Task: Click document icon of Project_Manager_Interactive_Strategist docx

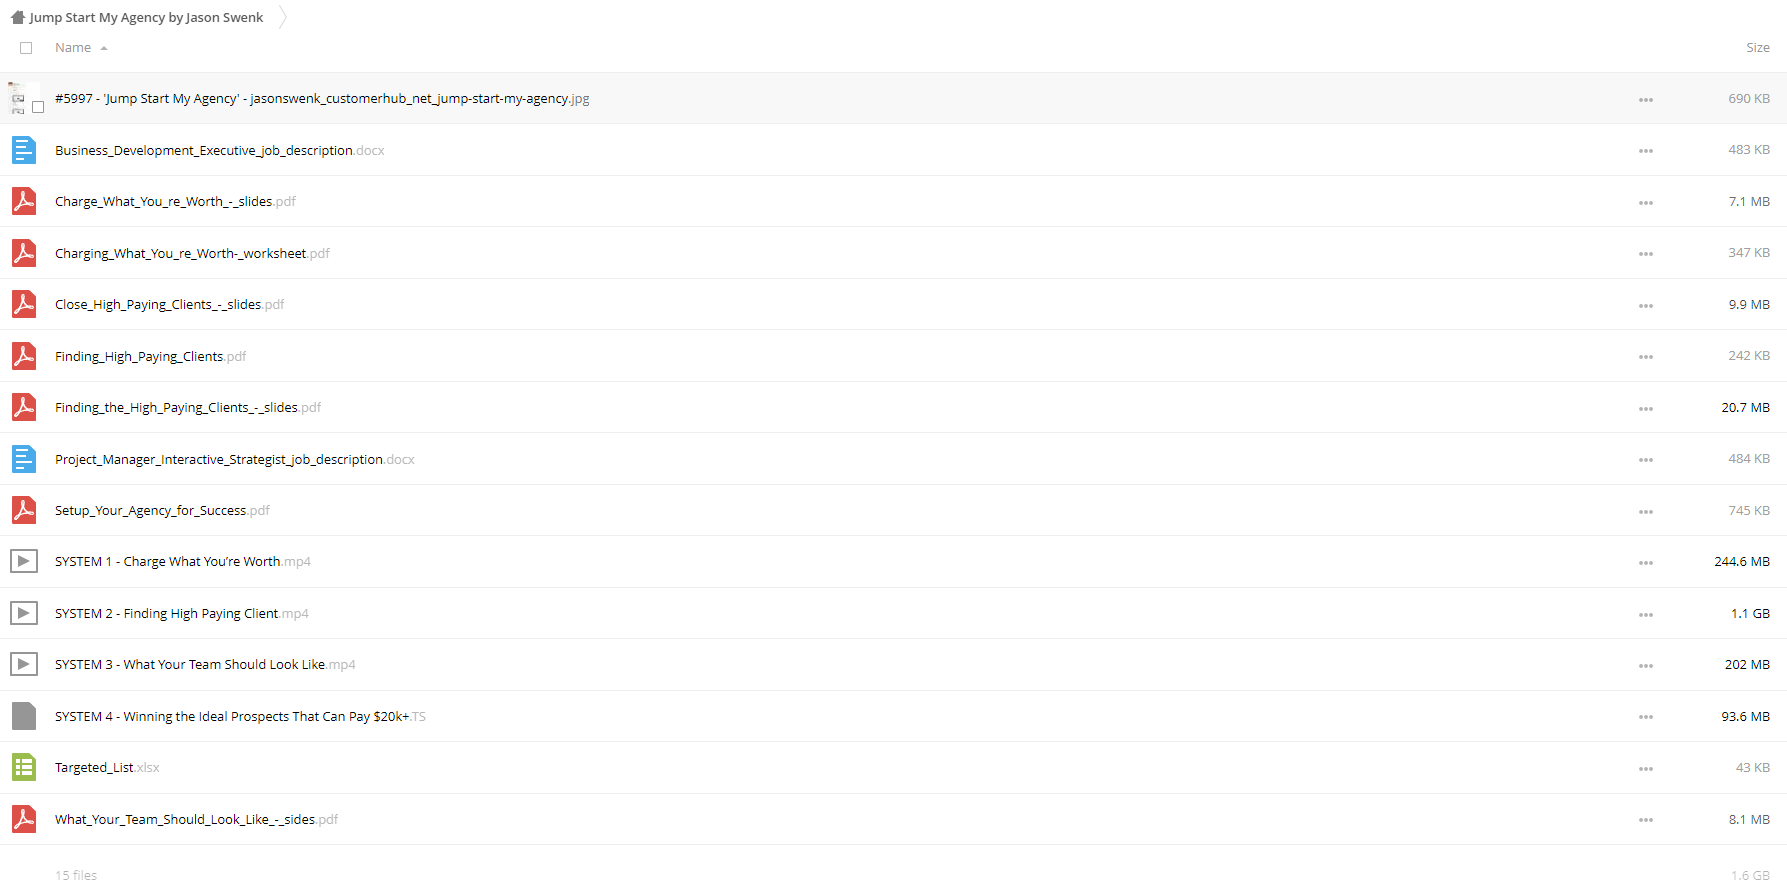Action: (x=24, y=459)
